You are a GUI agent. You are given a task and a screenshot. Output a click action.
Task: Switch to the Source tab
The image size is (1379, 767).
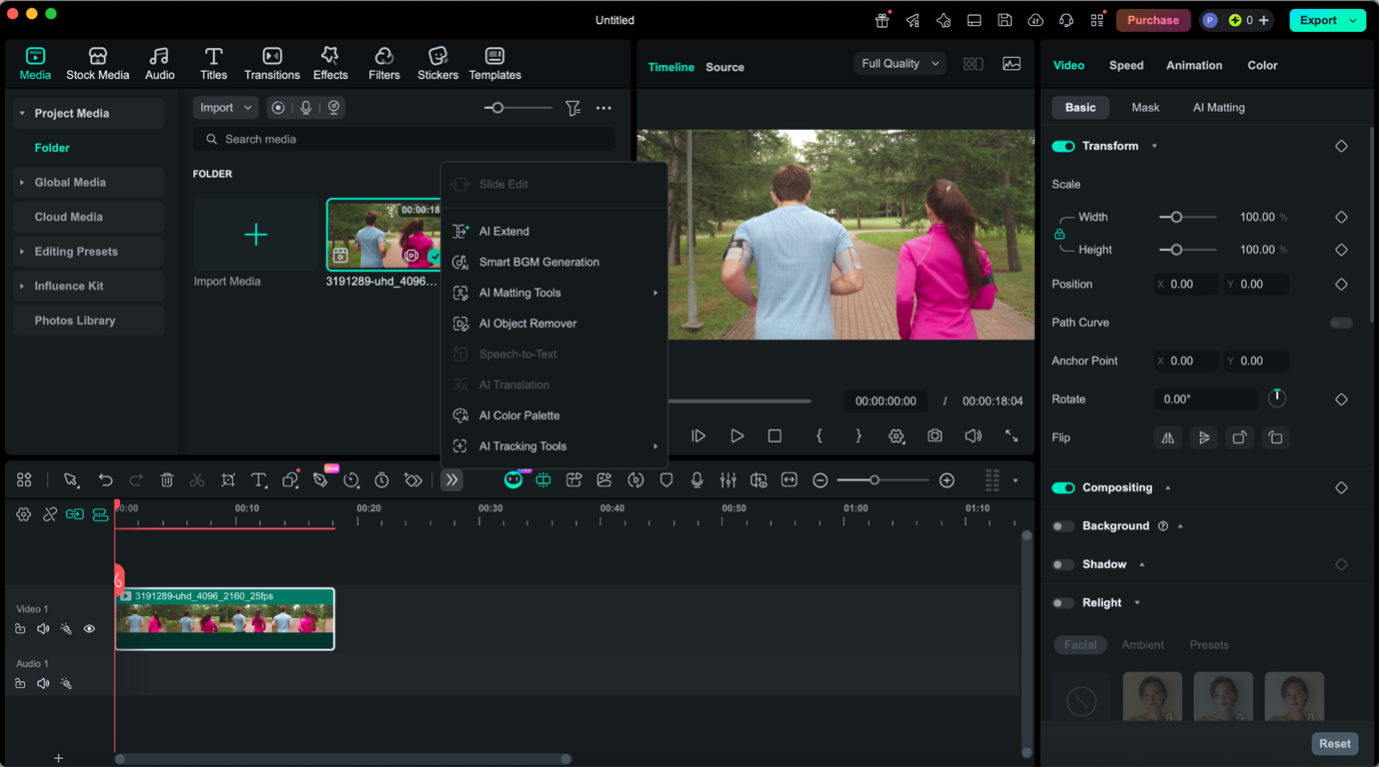[x=724, y=67]
